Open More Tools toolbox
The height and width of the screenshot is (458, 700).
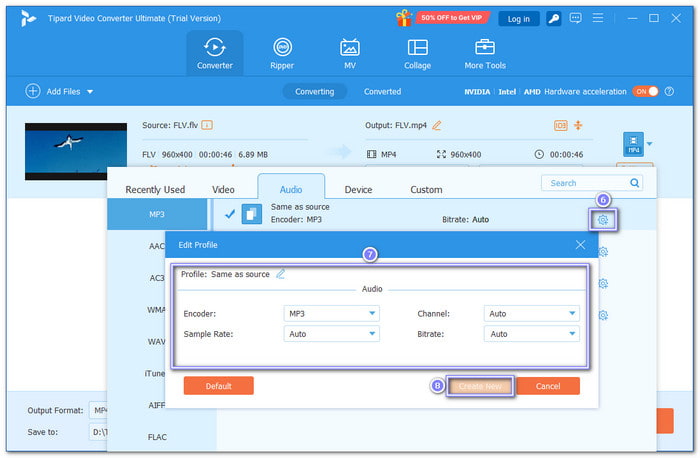point(485,53)
